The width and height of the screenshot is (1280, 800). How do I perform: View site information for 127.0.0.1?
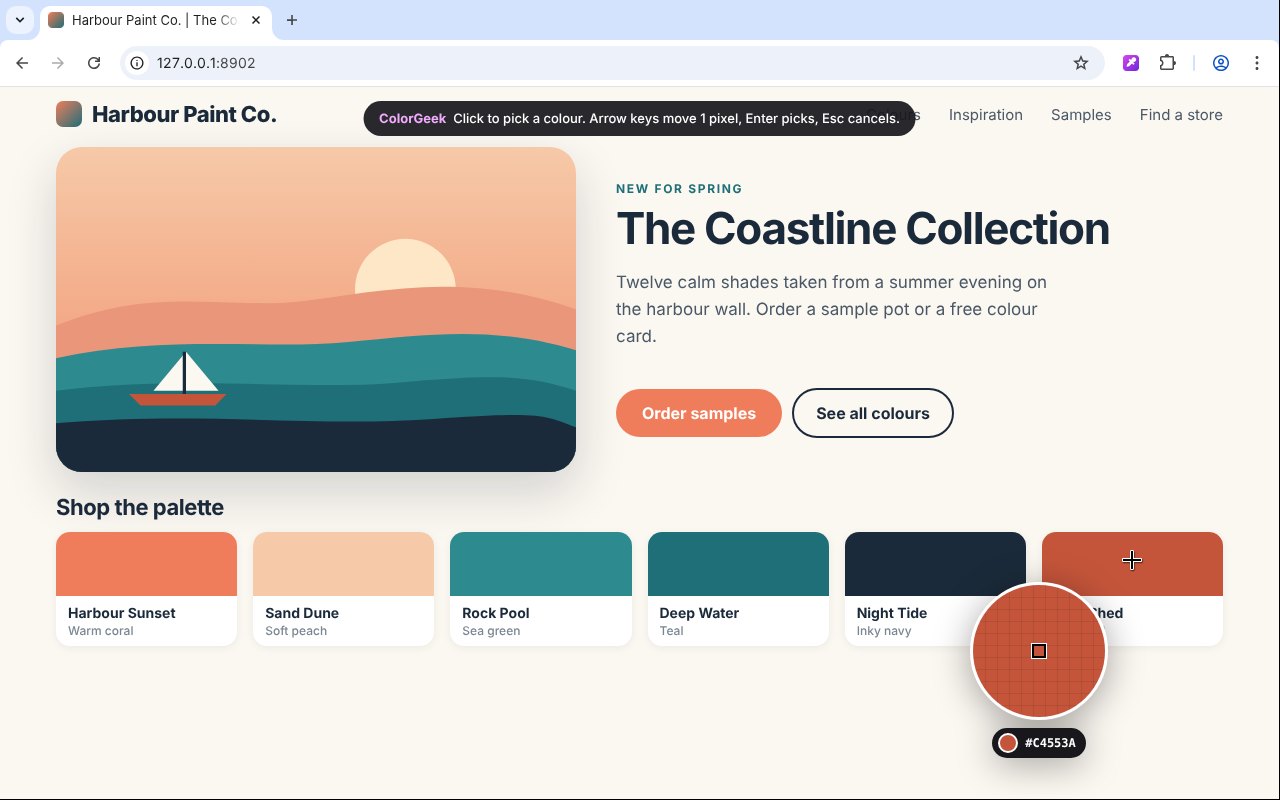point(138,63)
